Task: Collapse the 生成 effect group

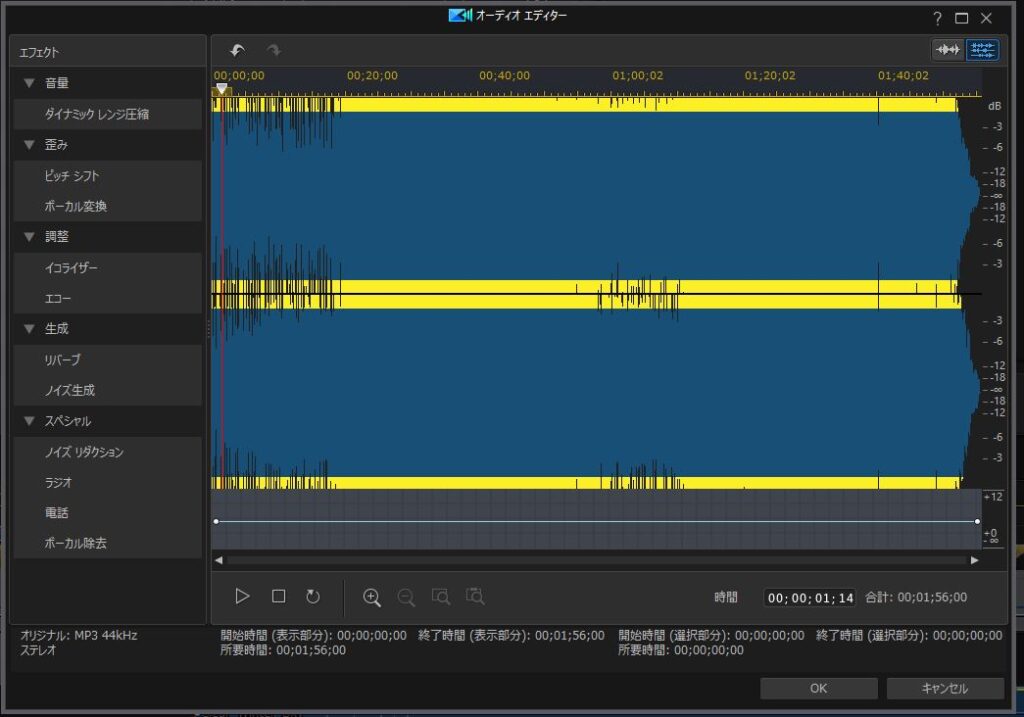Action: (x=29, y=328)
